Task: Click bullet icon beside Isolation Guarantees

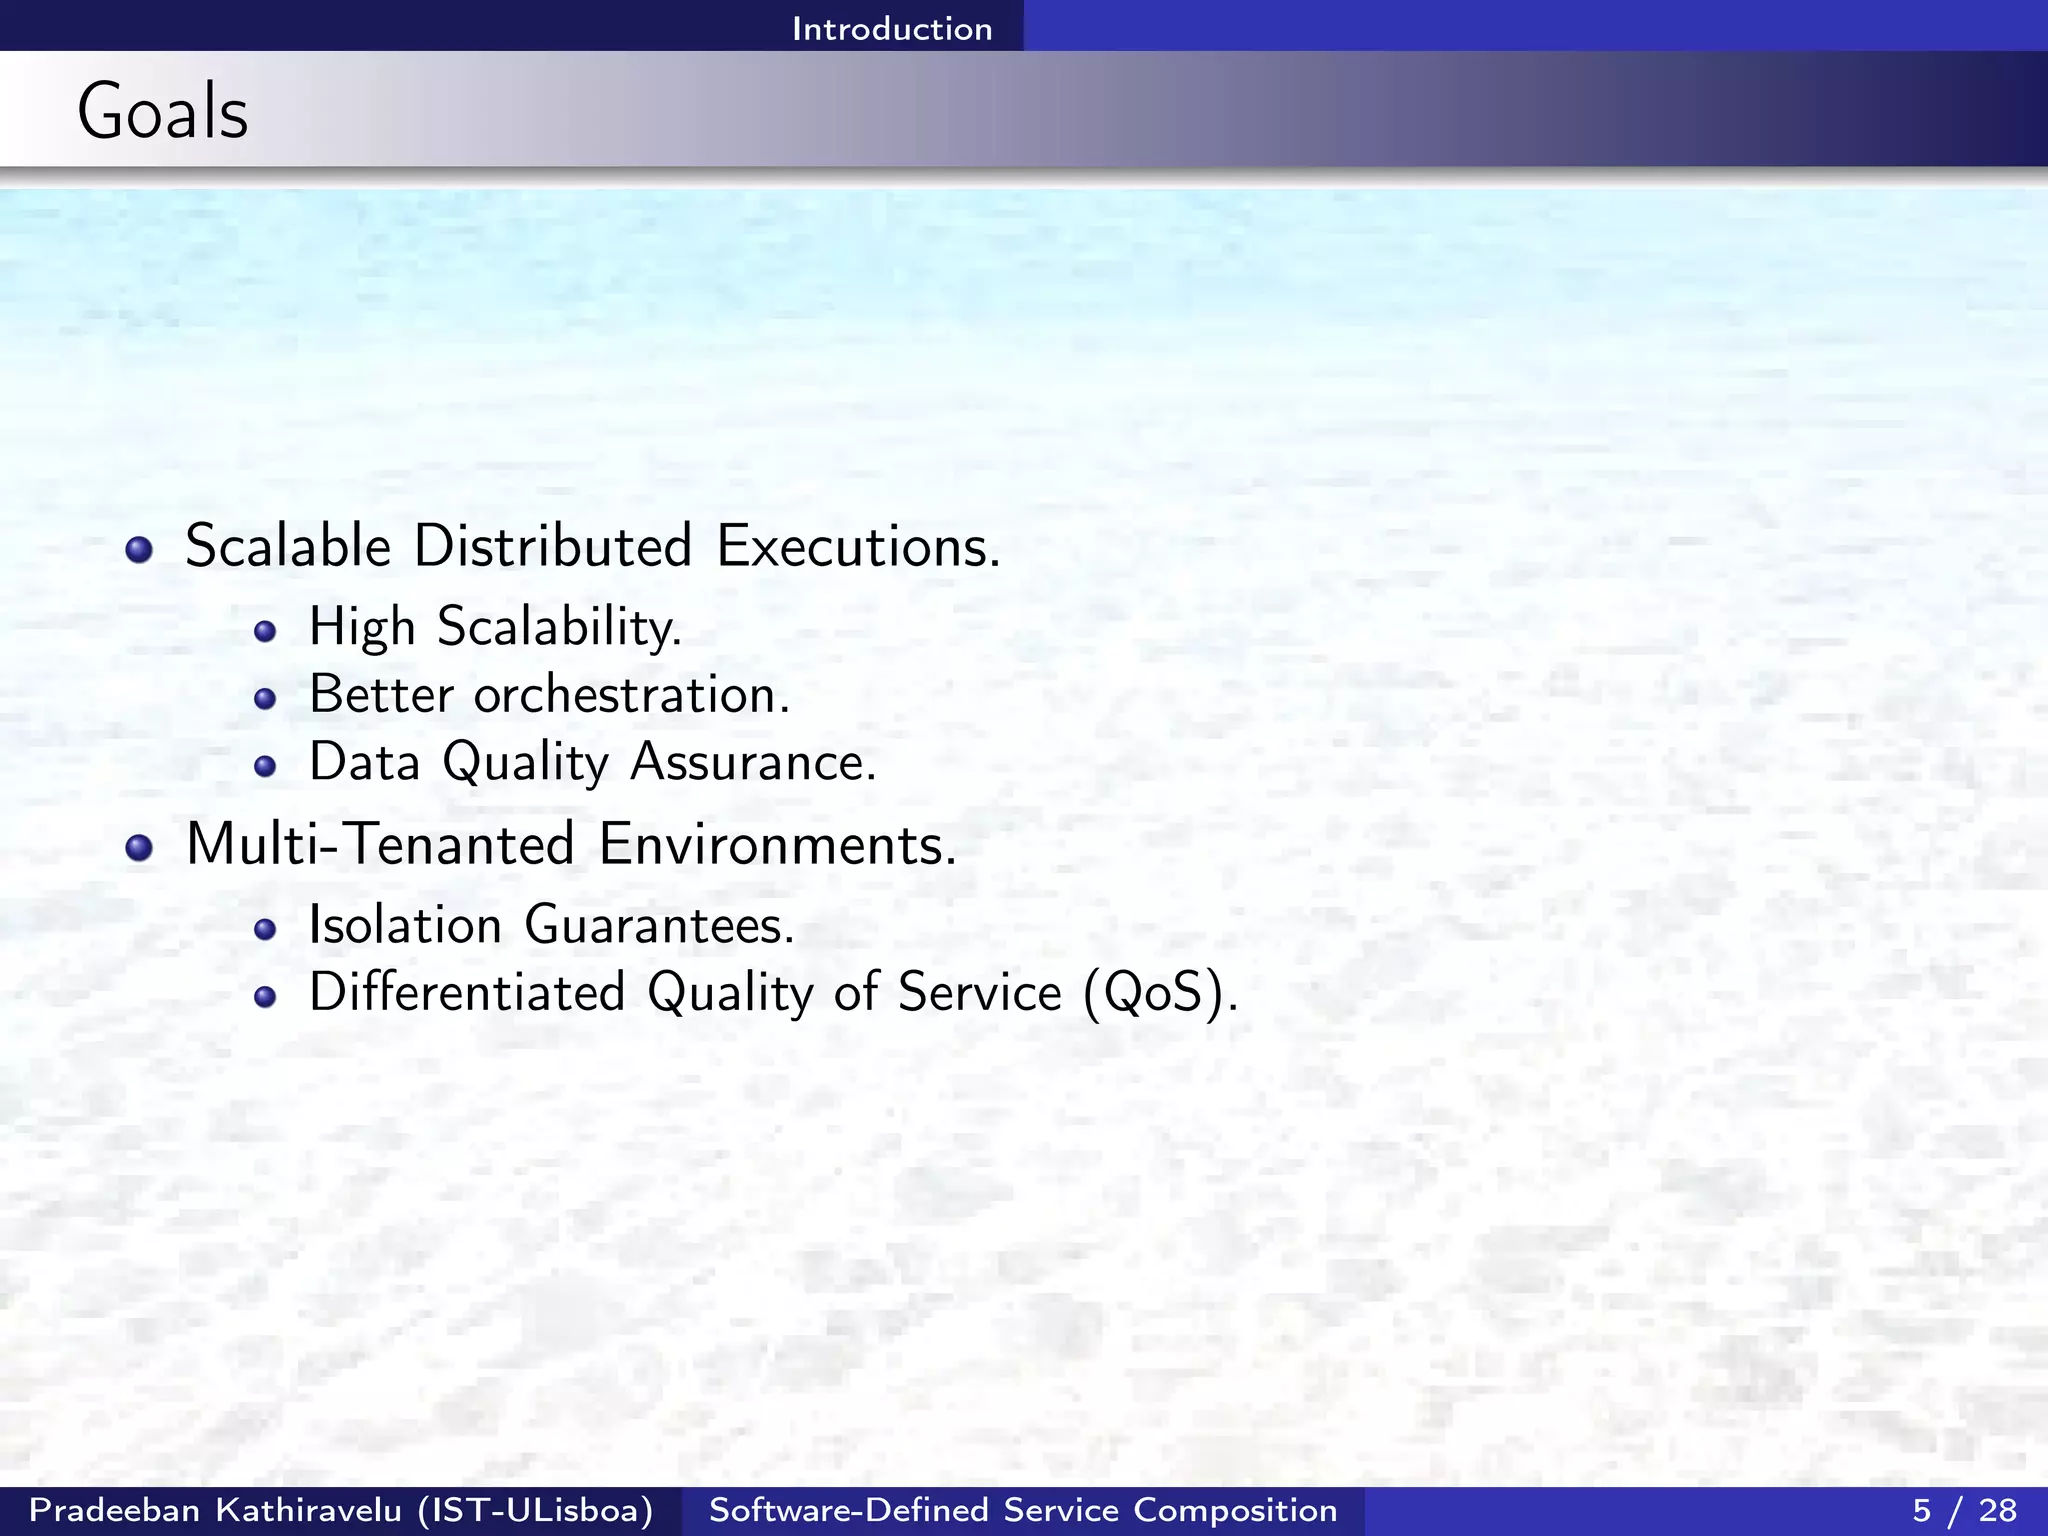Action: 265,929
